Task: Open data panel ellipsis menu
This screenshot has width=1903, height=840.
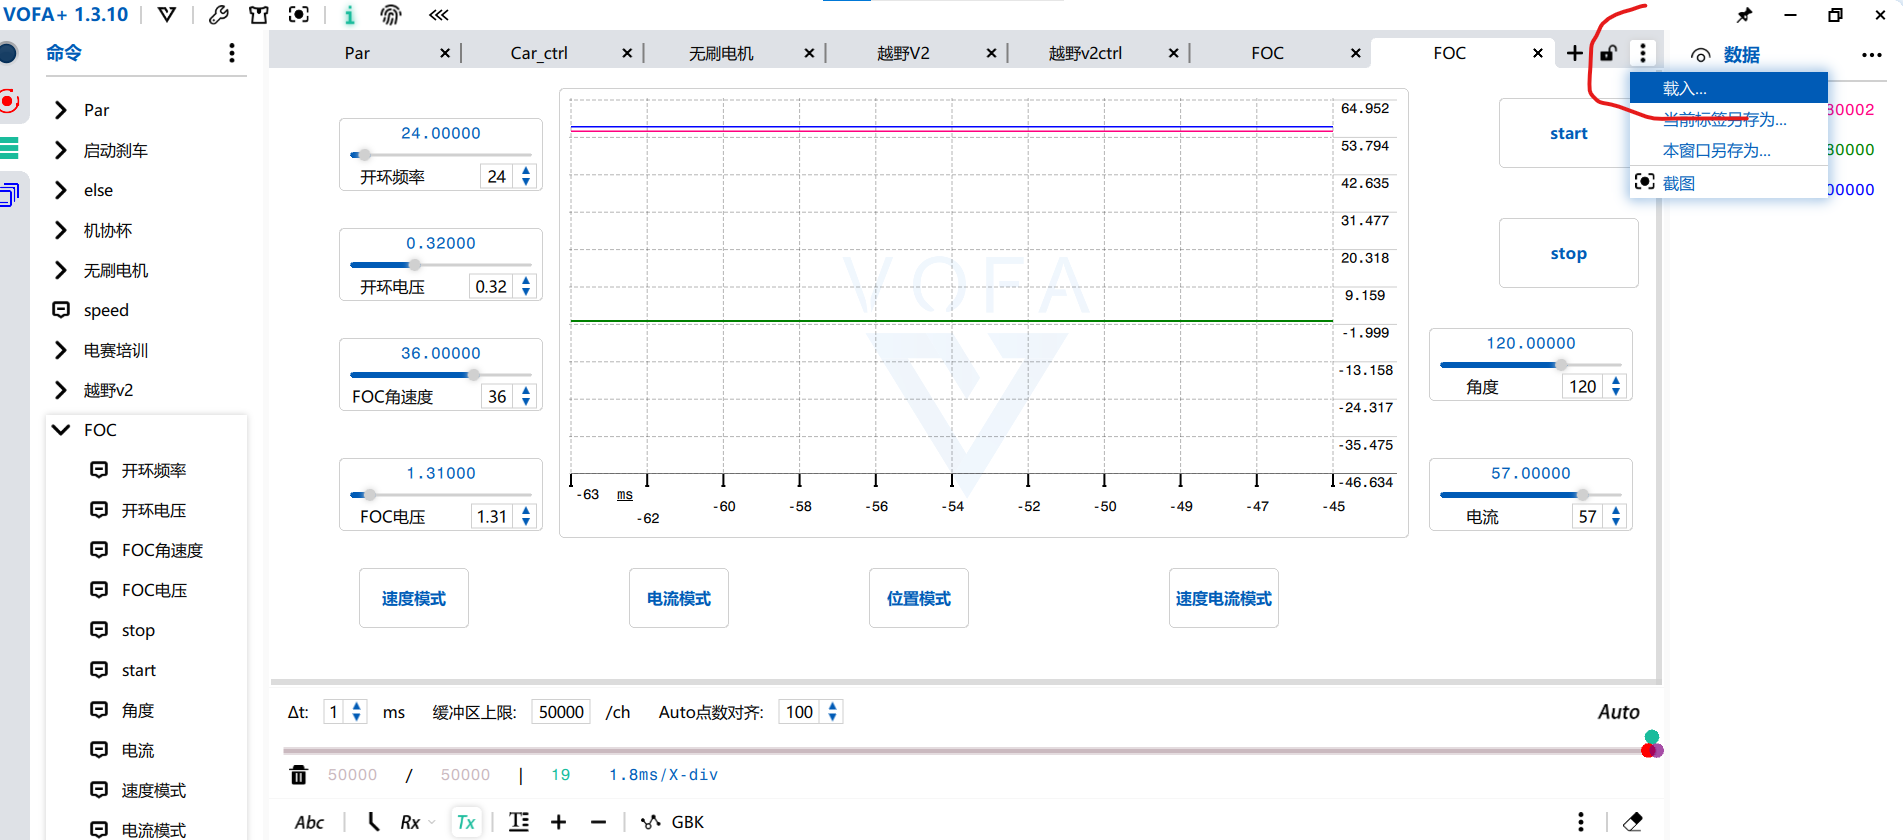Action: tap(1872, 55)
